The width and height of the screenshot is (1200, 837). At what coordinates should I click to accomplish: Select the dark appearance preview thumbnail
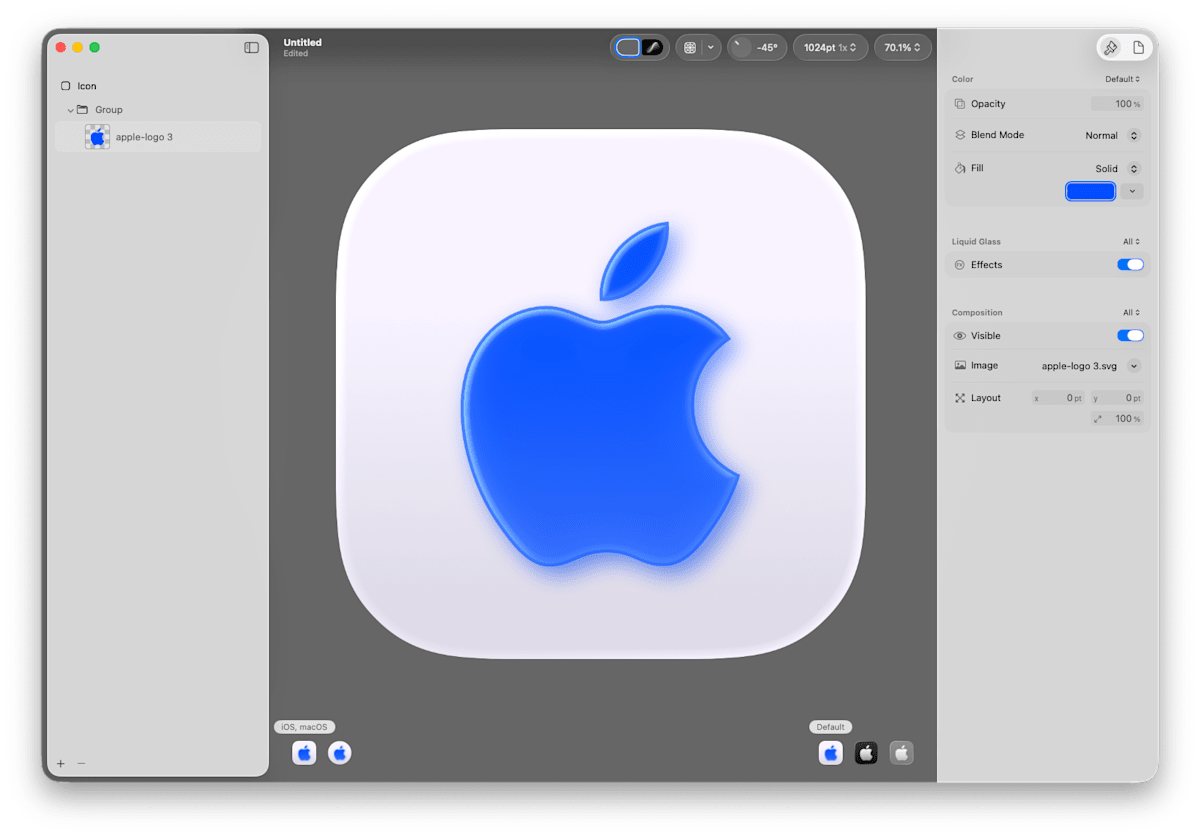(x=866, y=753)
